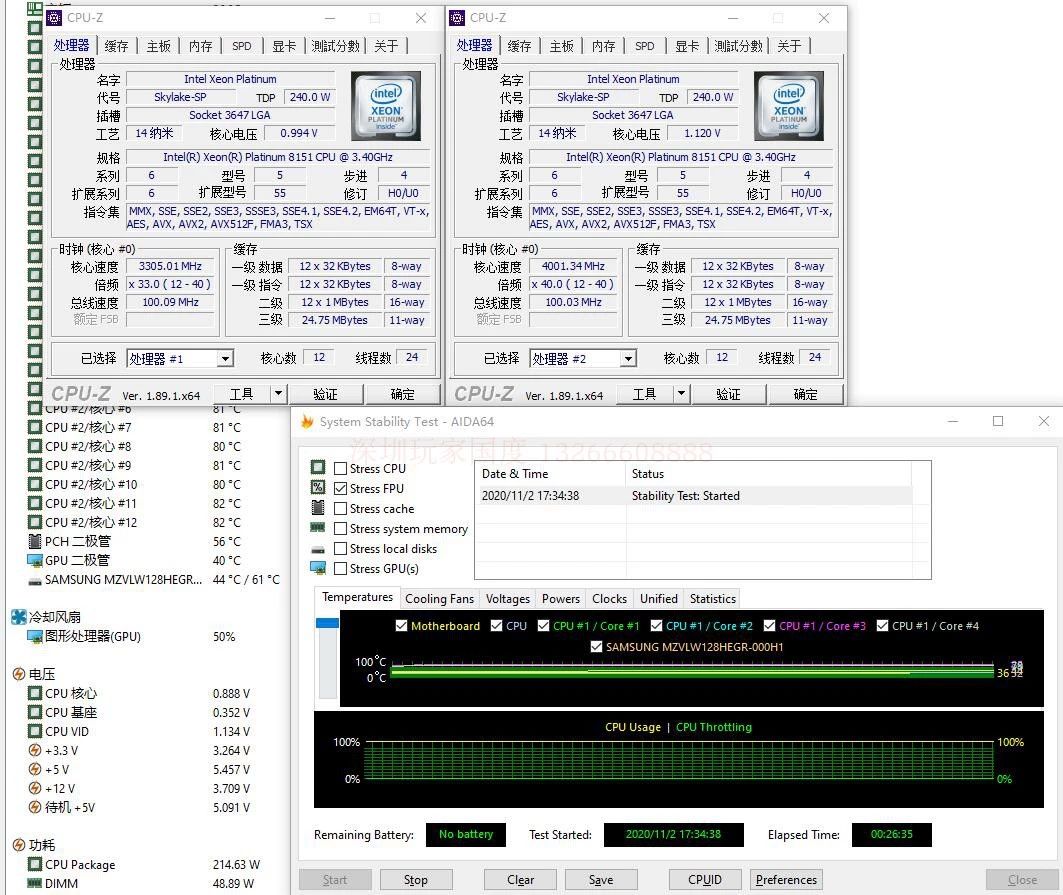Enable the Stress CPU checkbox
The width and height of the screenshot is (1063, 895).
point(340,469)
